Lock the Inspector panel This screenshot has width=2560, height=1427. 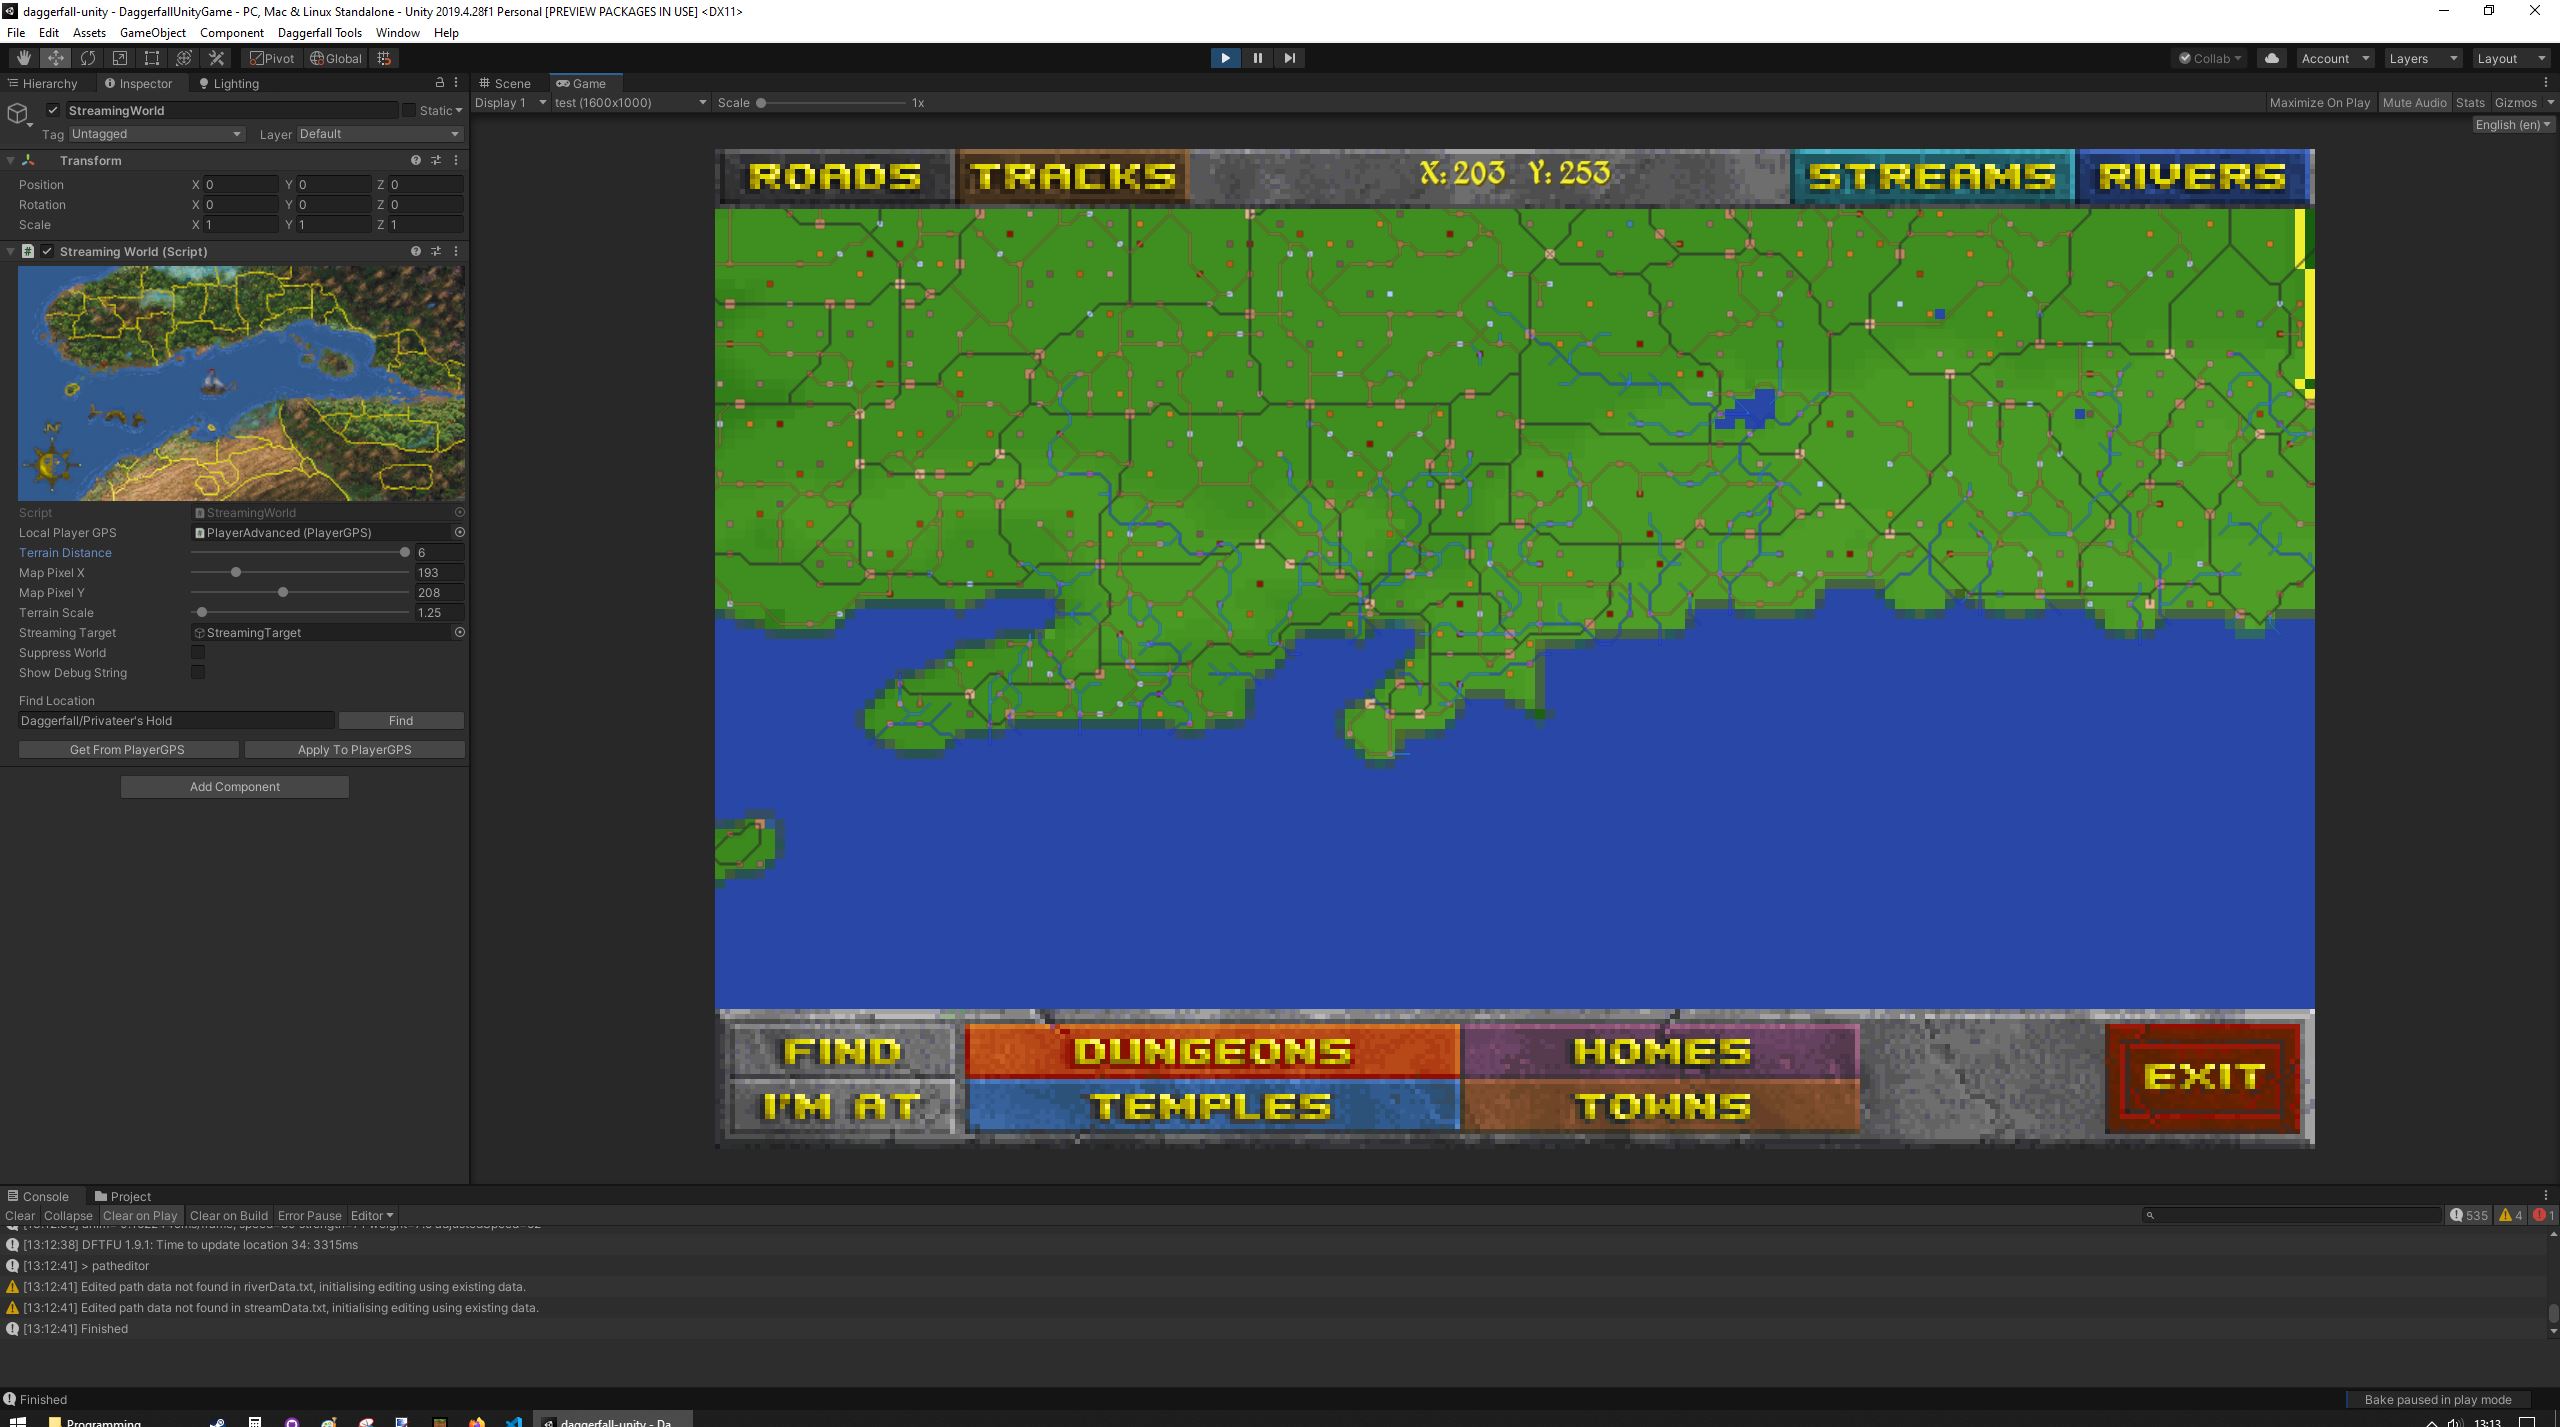(x=439, y=83)
